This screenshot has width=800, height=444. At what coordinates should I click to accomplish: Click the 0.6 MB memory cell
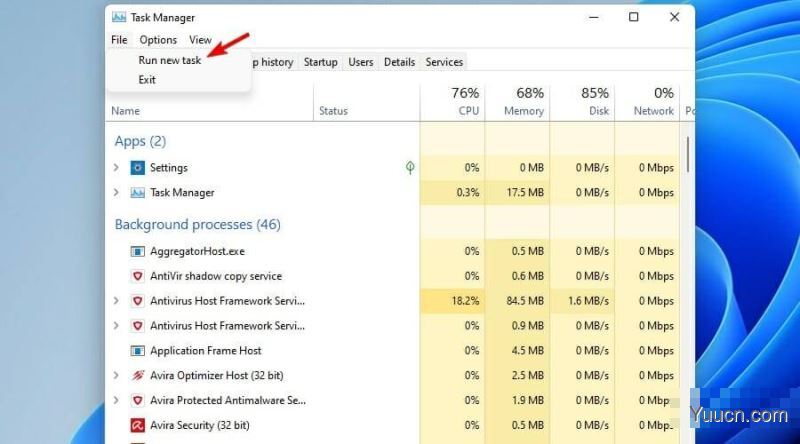click(517, 276)
